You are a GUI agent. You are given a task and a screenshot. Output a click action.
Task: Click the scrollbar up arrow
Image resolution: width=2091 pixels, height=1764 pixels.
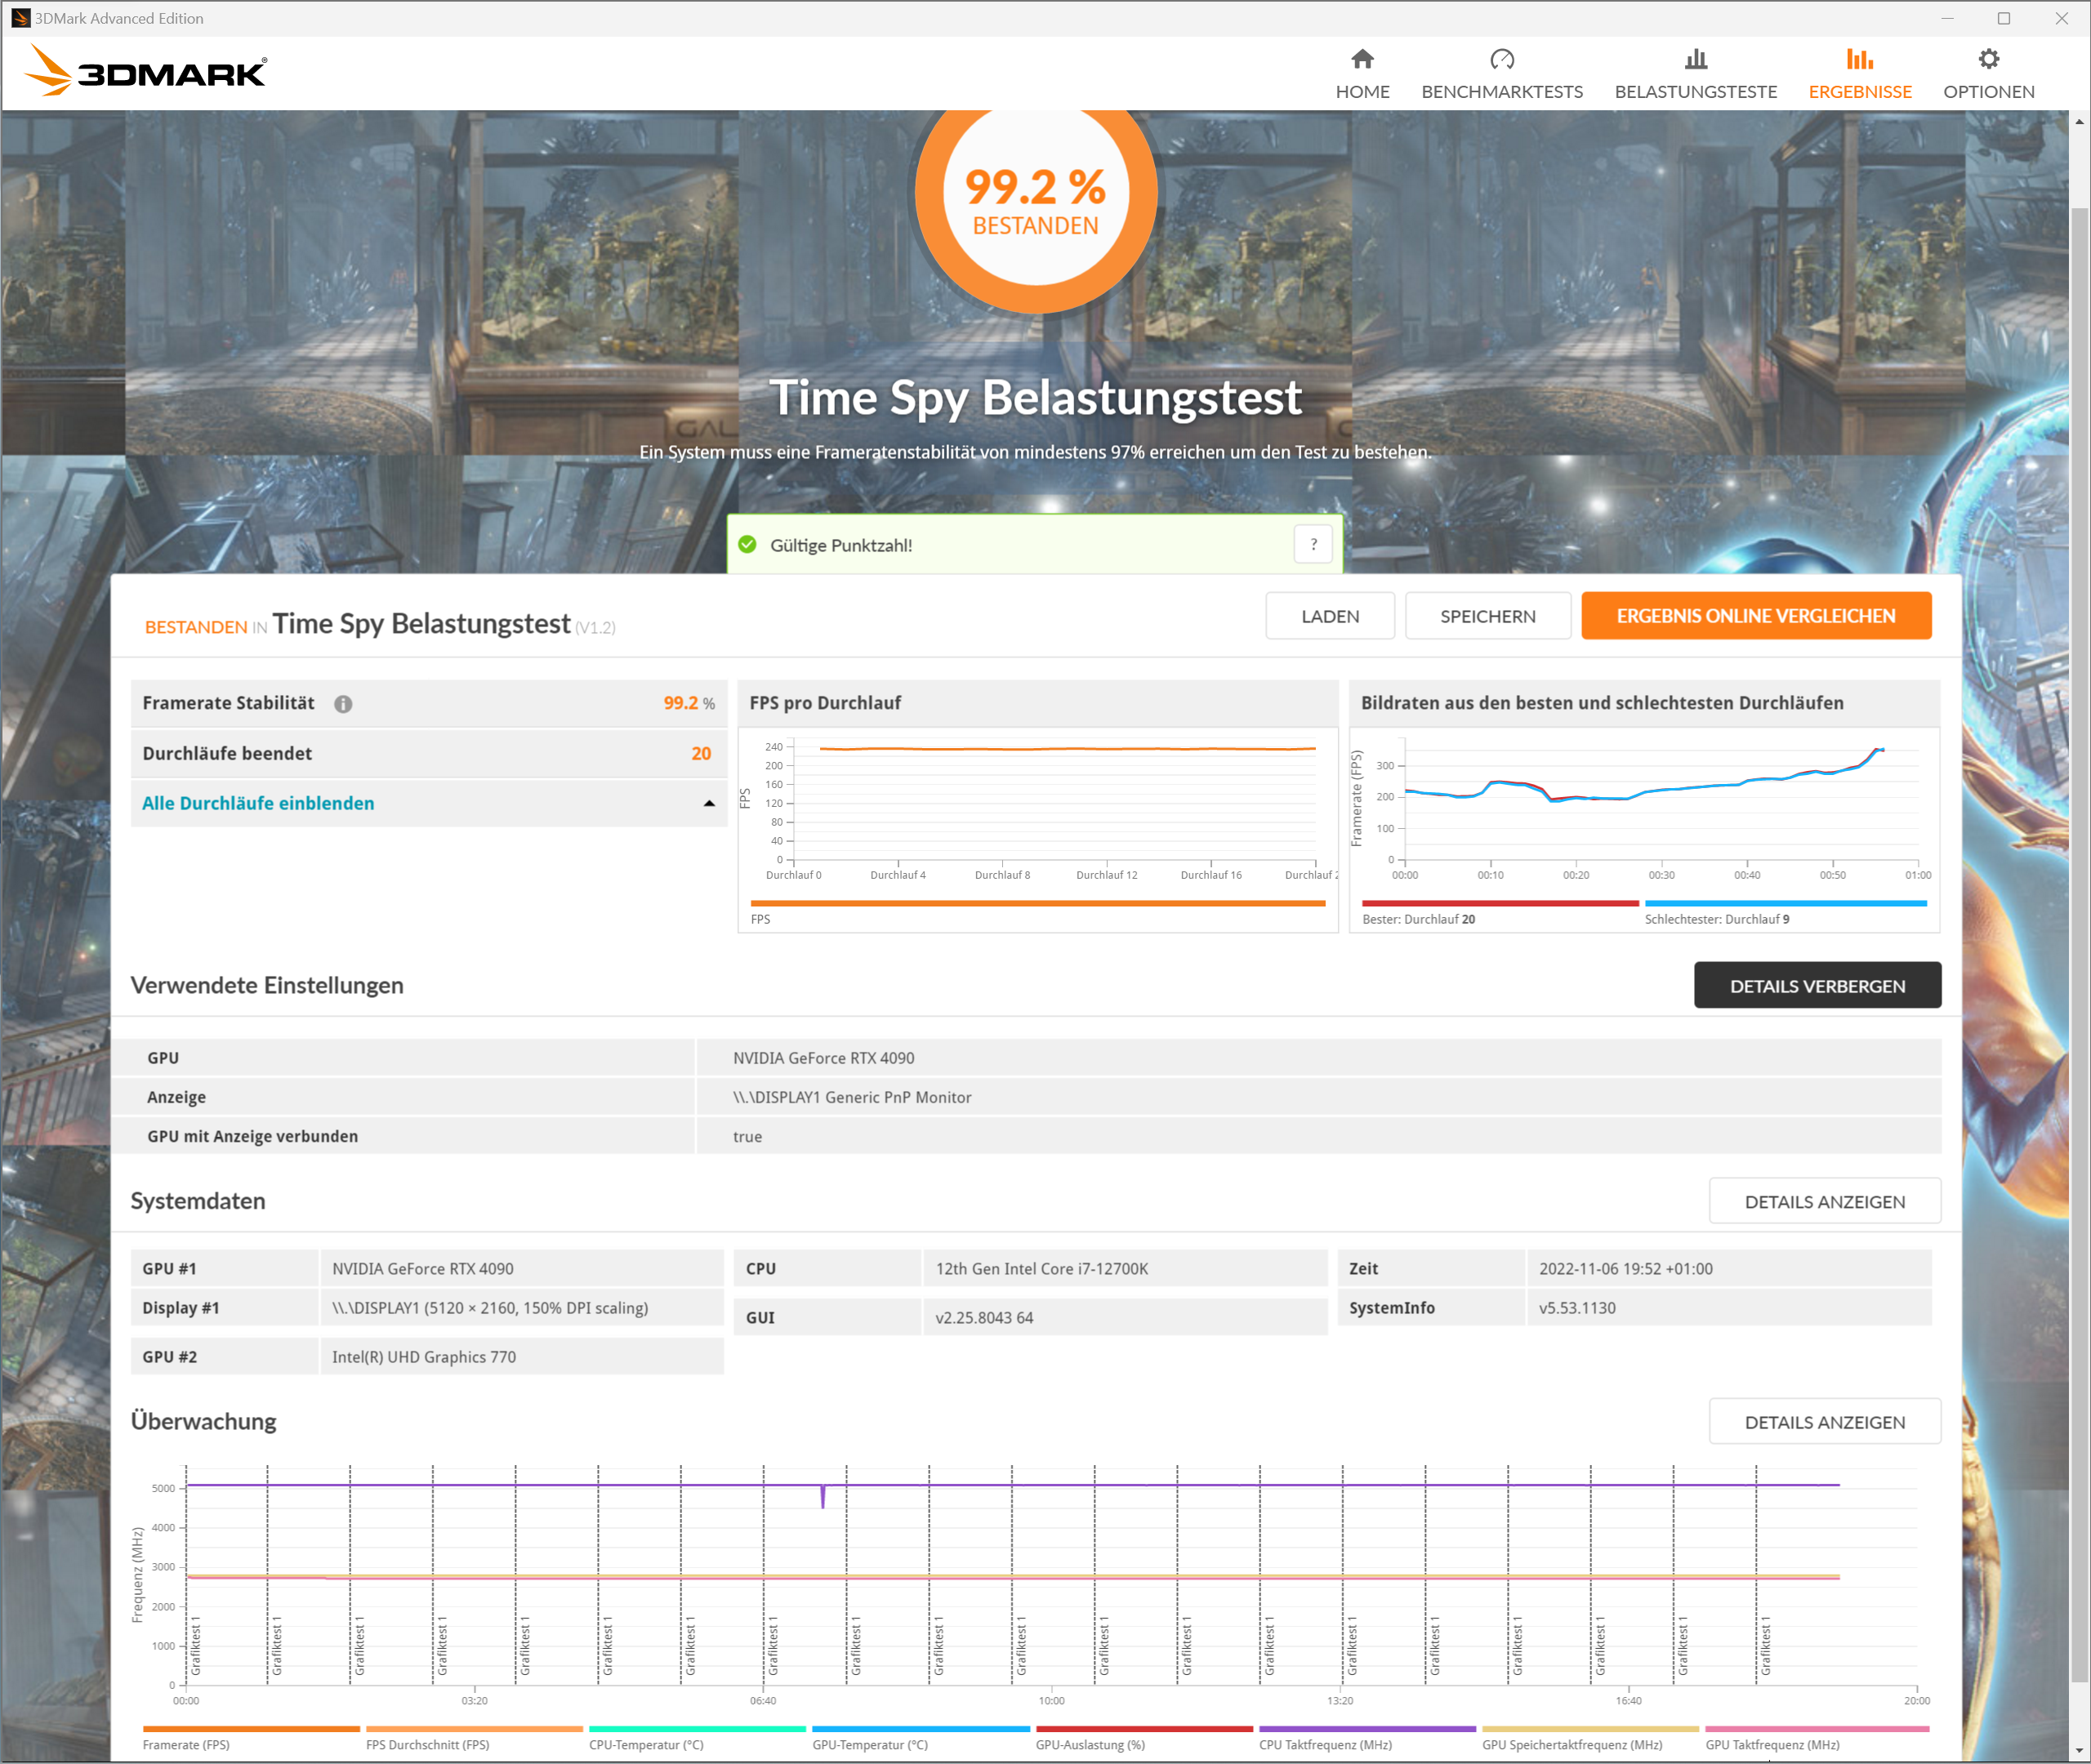click(x=2080, y=122)
